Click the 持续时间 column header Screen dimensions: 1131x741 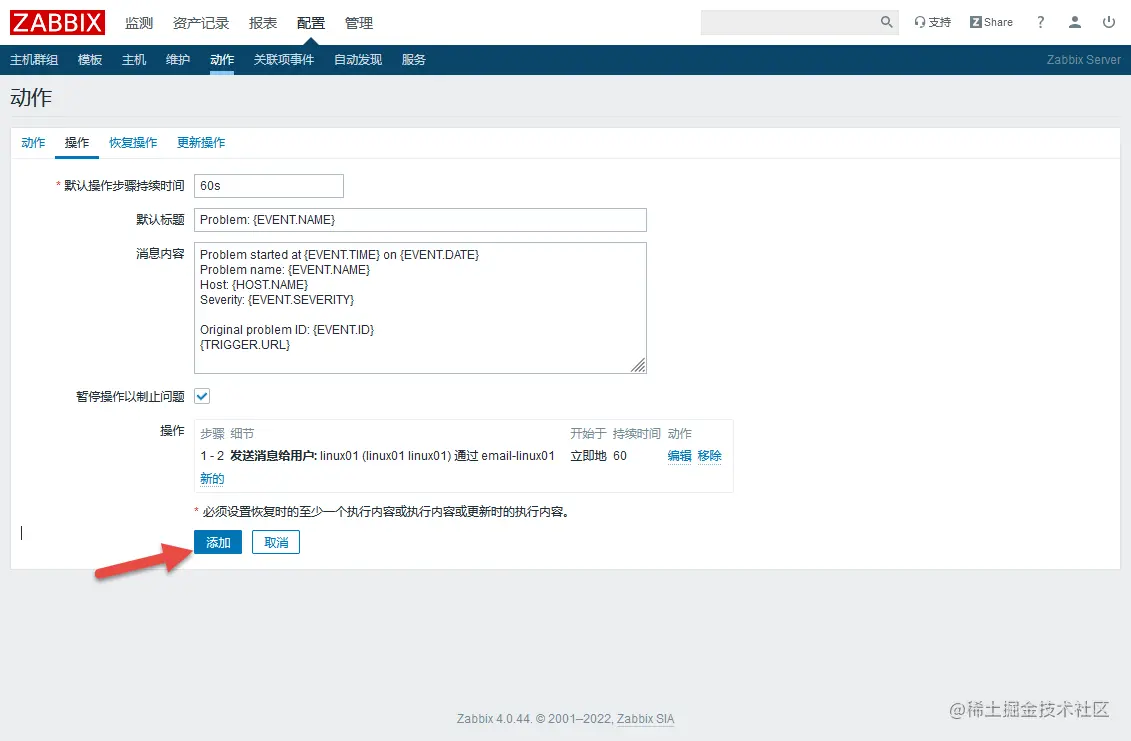(x=636, y=434)
